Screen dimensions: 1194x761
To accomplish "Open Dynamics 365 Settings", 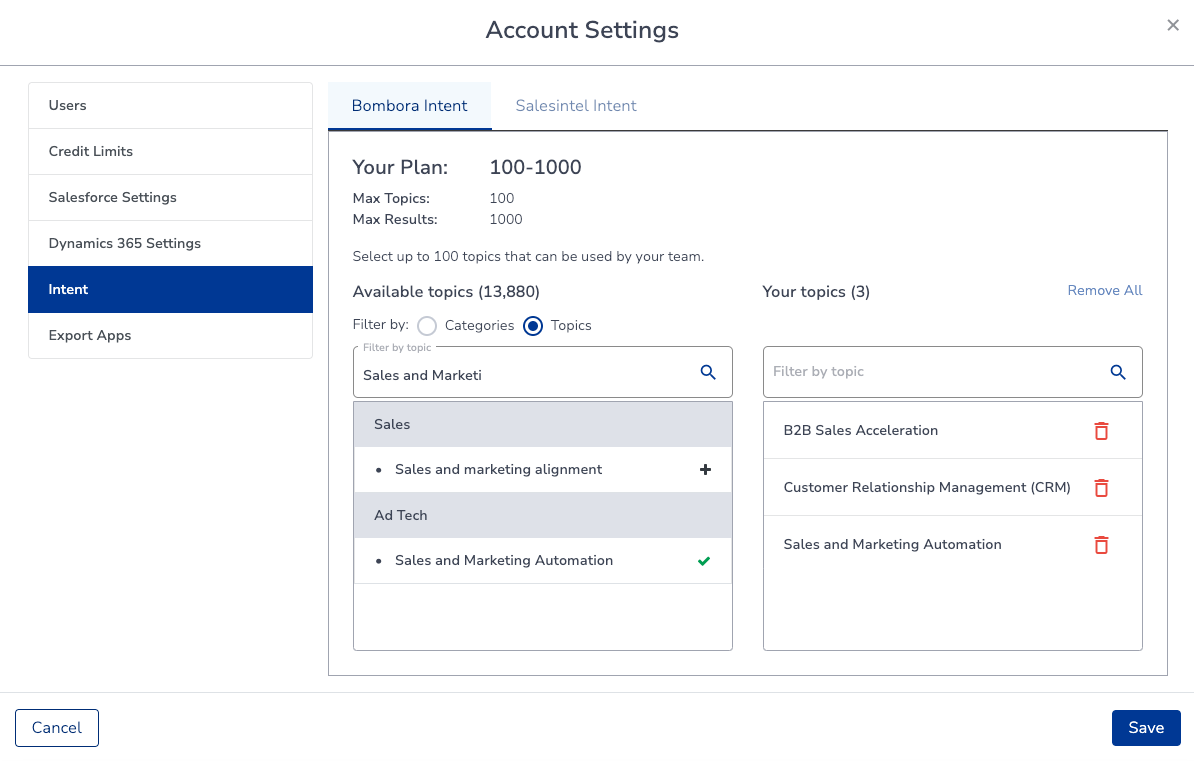I will (171, 244).
